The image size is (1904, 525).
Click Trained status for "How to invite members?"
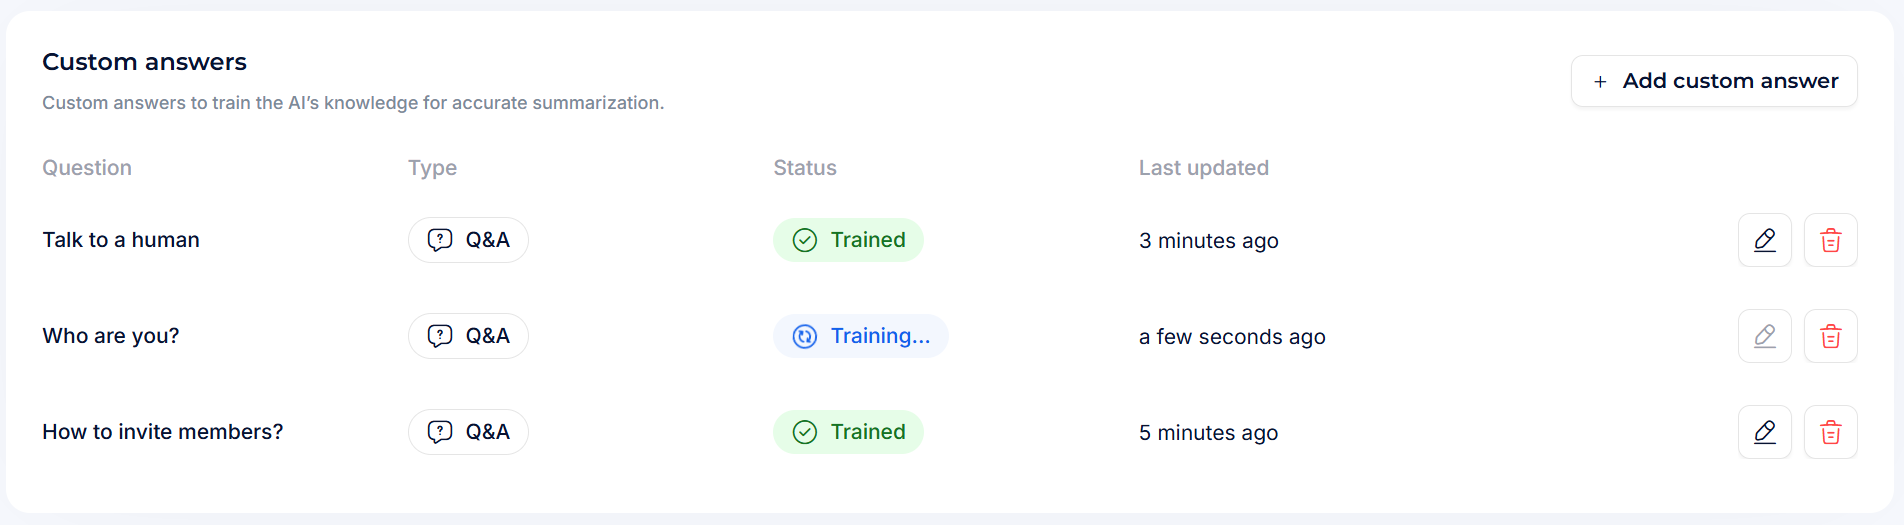848,432
